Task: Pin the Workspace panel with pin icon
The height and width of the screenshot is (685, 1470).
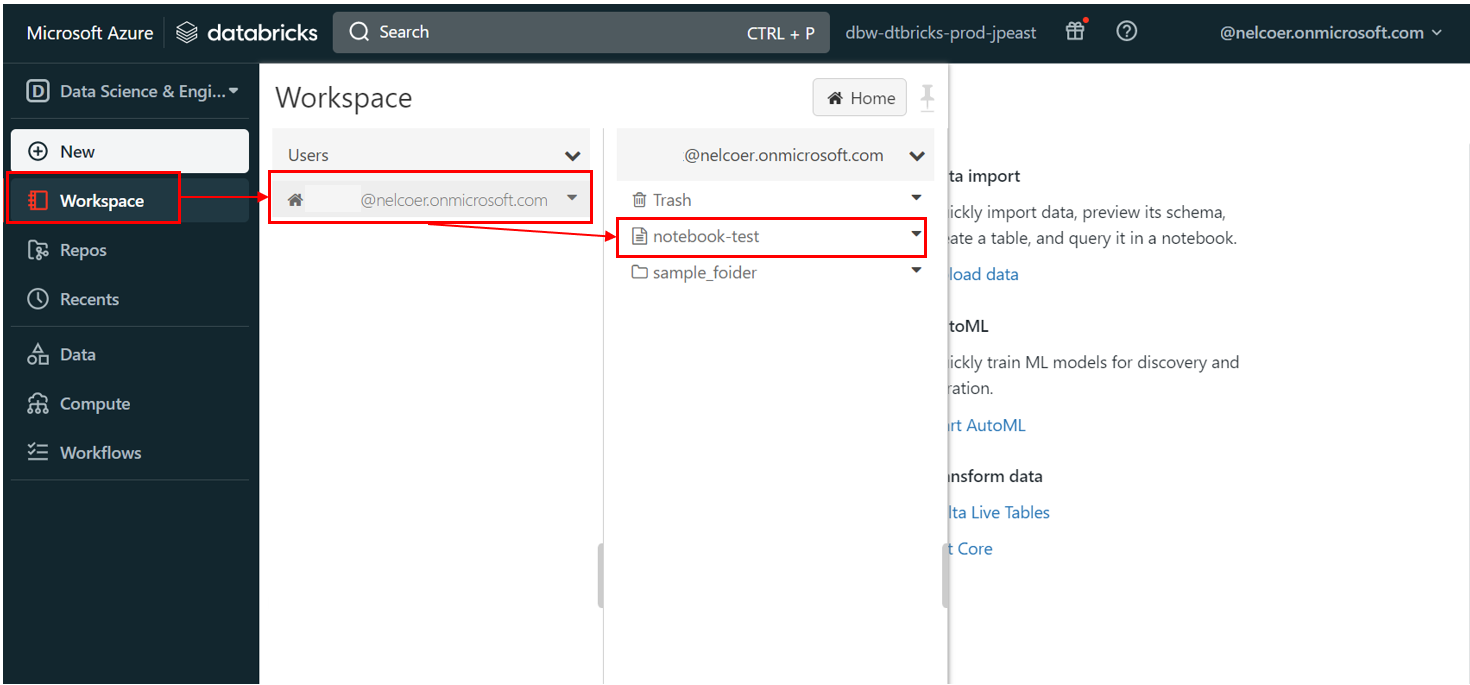Action: click(927, 98)
